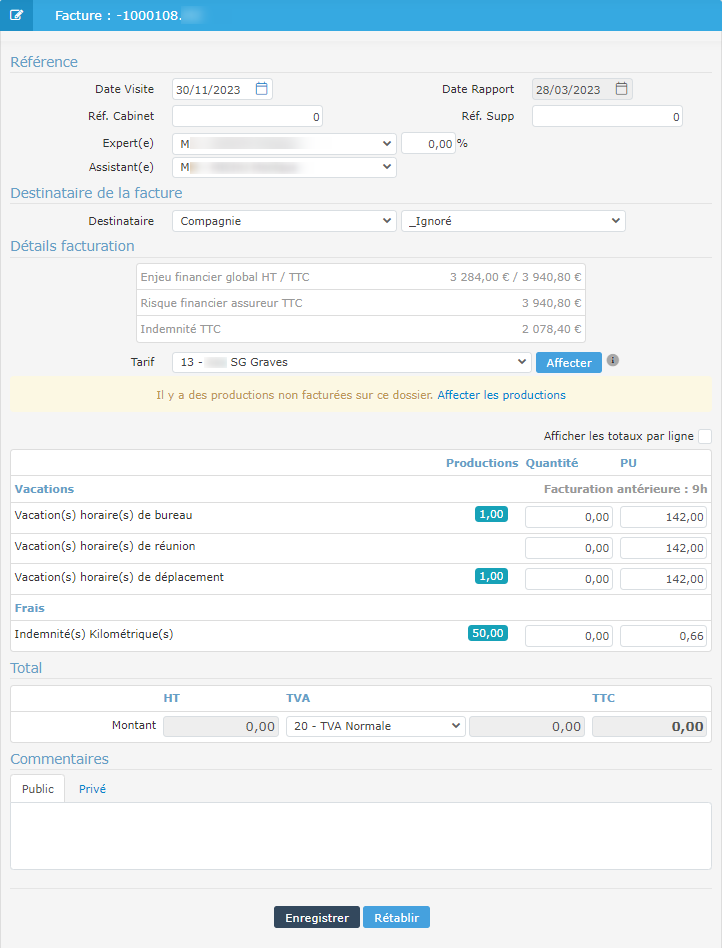
Task: Click the kilometric indemnity quantity field
Action: click(x=569, y=636)
